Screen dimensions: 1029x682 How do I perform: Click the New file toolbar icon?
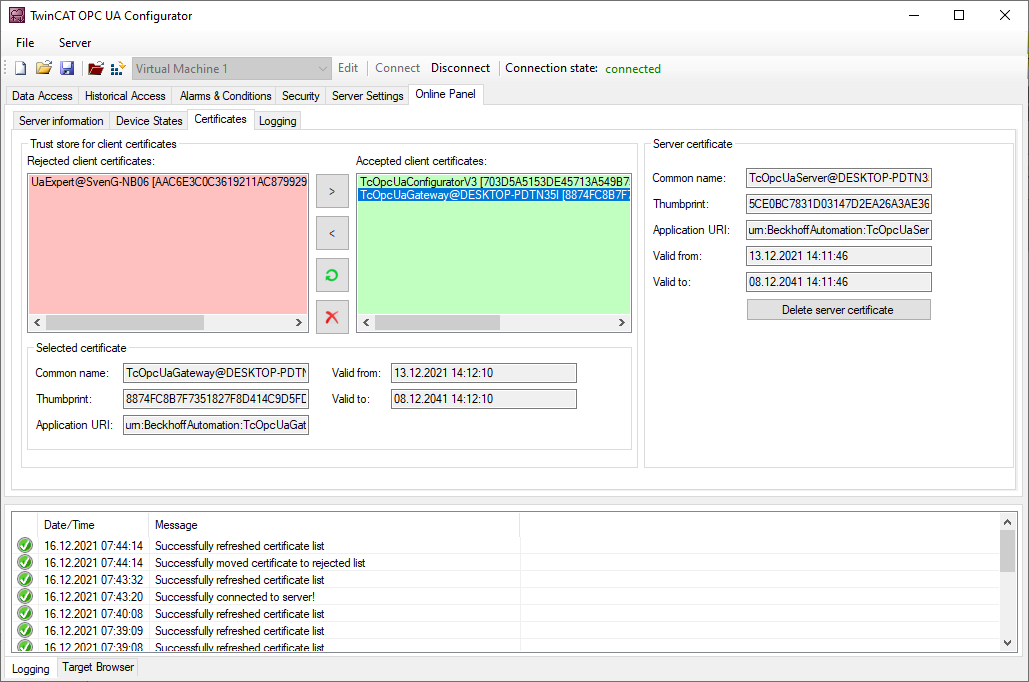[x=21, y=68]
